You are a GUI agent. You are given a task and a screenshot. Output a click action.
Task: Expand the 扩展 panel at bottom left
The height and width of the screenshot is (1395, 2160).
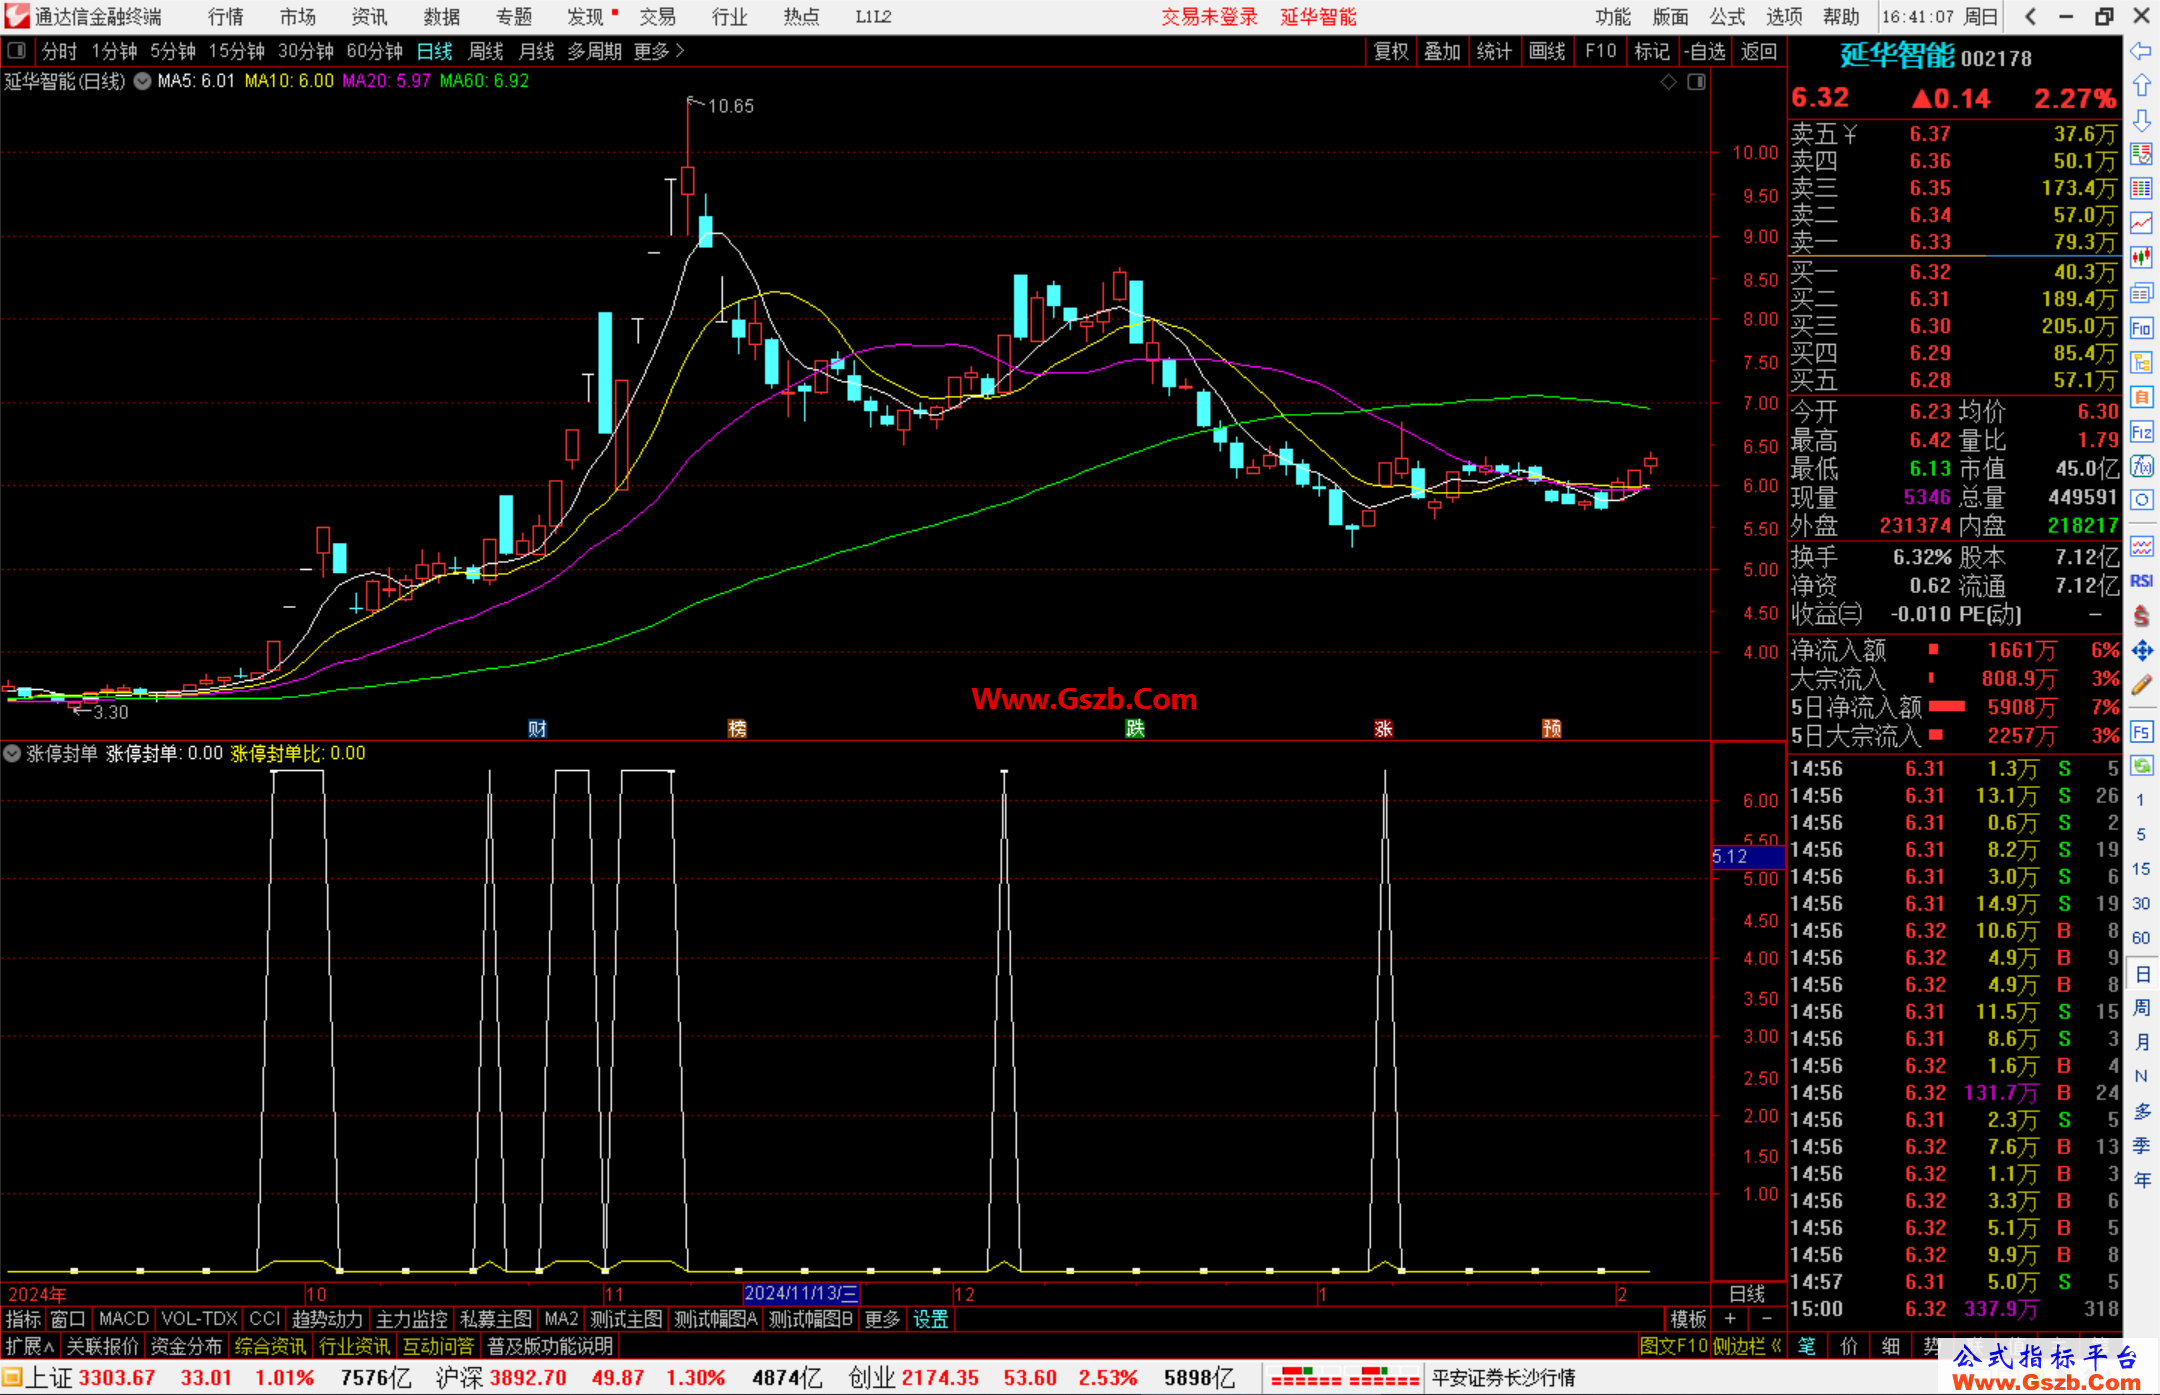(30, 1346)
